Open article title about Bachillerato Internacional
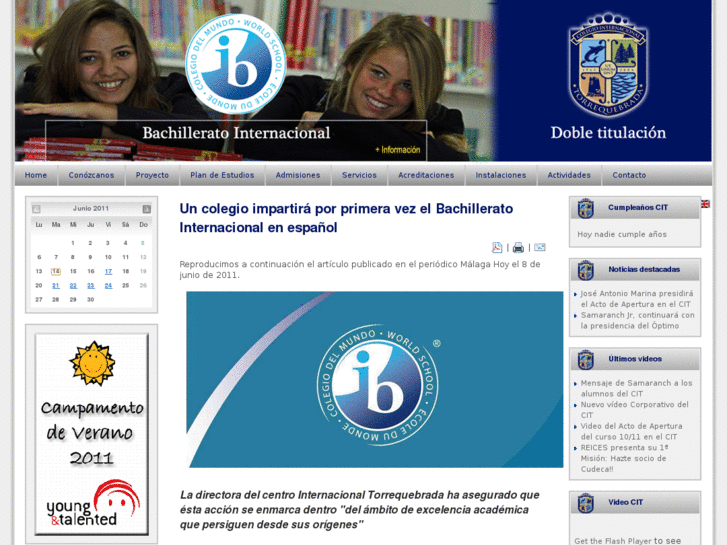727x545 pixels. pos(346,218)
